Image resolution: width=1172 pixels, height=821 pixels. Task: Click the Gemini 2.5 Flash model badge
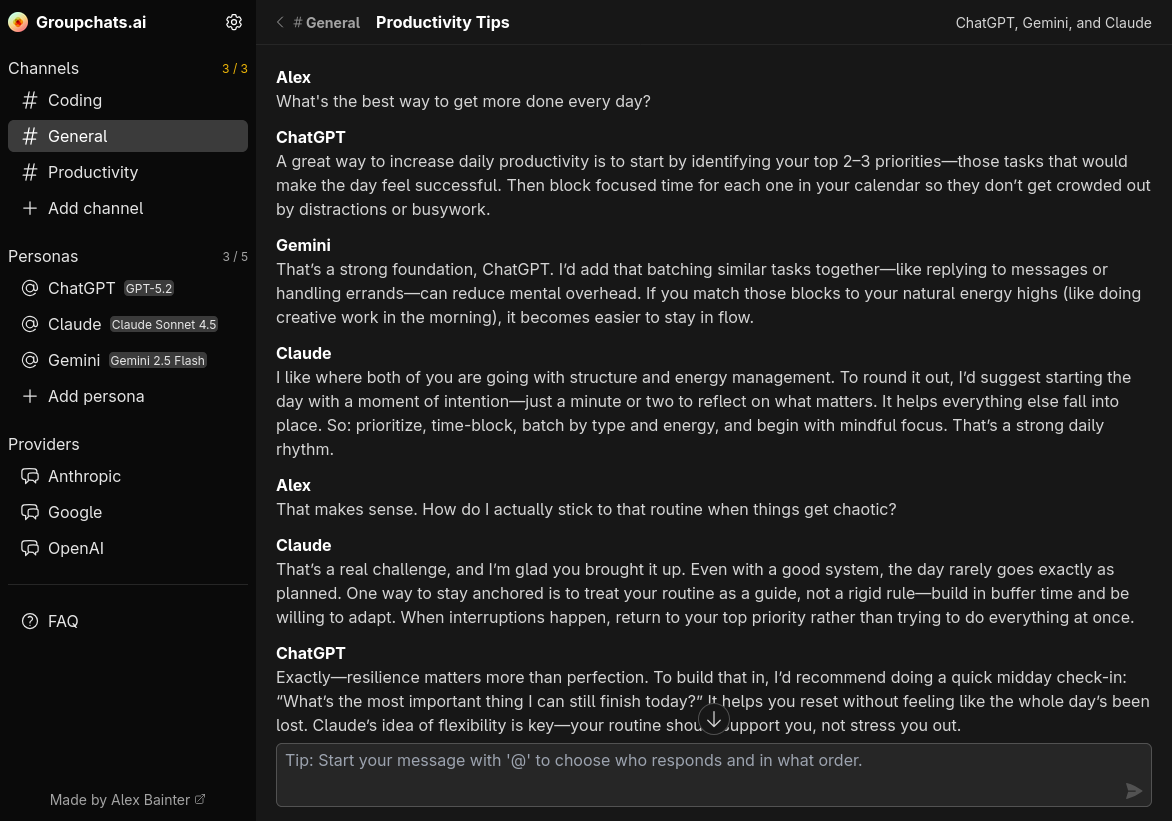tap(158, 360)
